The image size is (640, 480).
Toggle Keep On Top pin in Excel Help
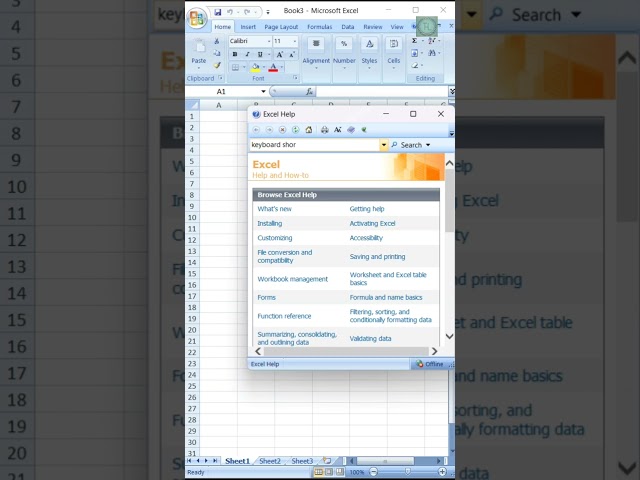pos(364,130)
